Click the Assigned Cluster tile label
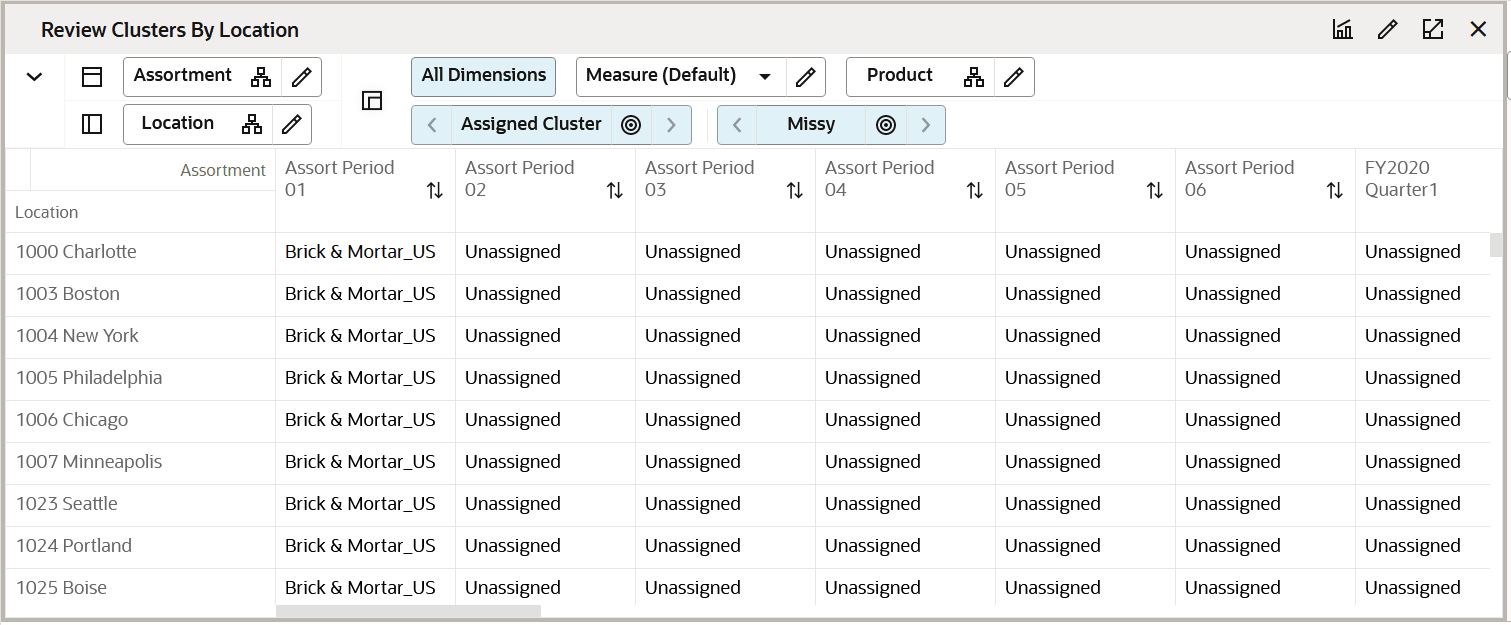 tap(531, 124)
